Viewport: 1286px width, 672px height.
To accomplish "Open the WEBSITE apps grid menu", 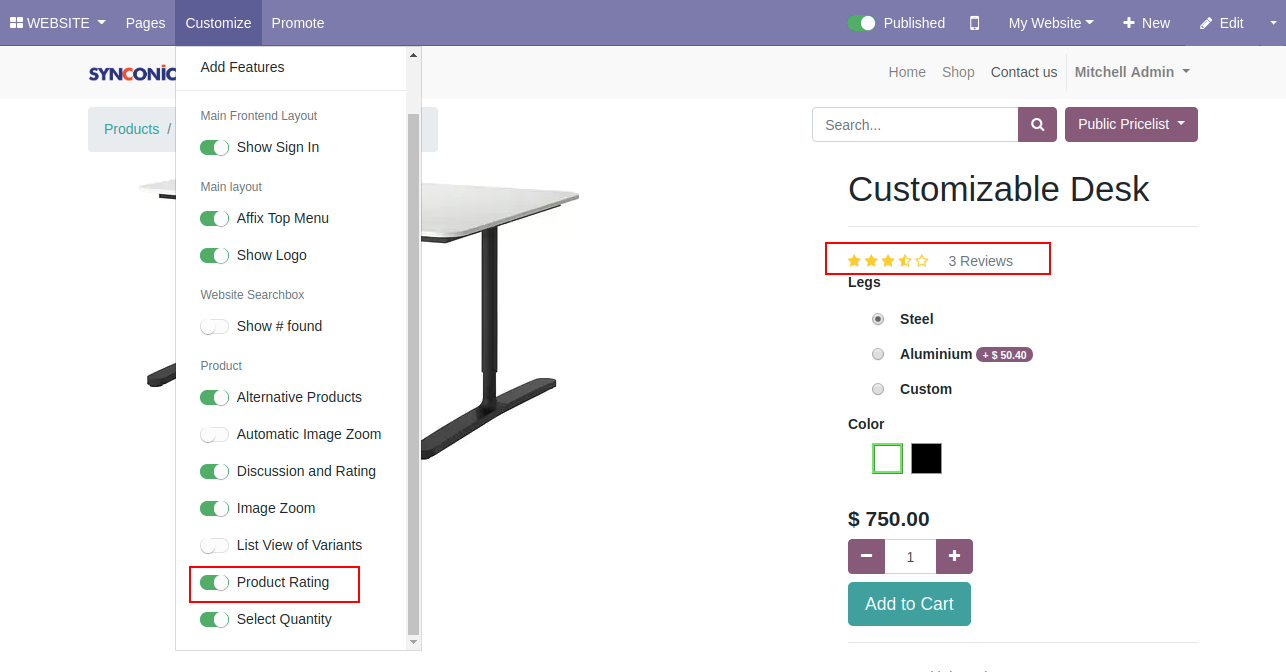I will (x=57, y=23).
